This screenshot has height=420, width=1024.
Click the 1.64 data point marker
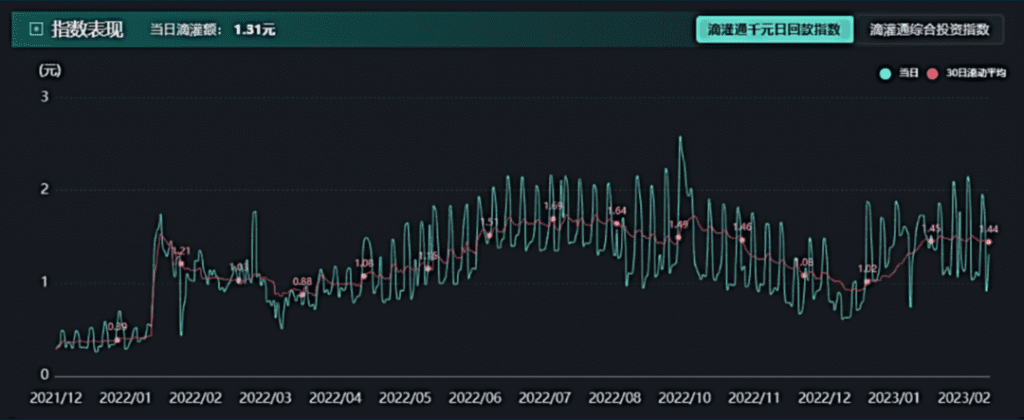[x=617, y=223]
